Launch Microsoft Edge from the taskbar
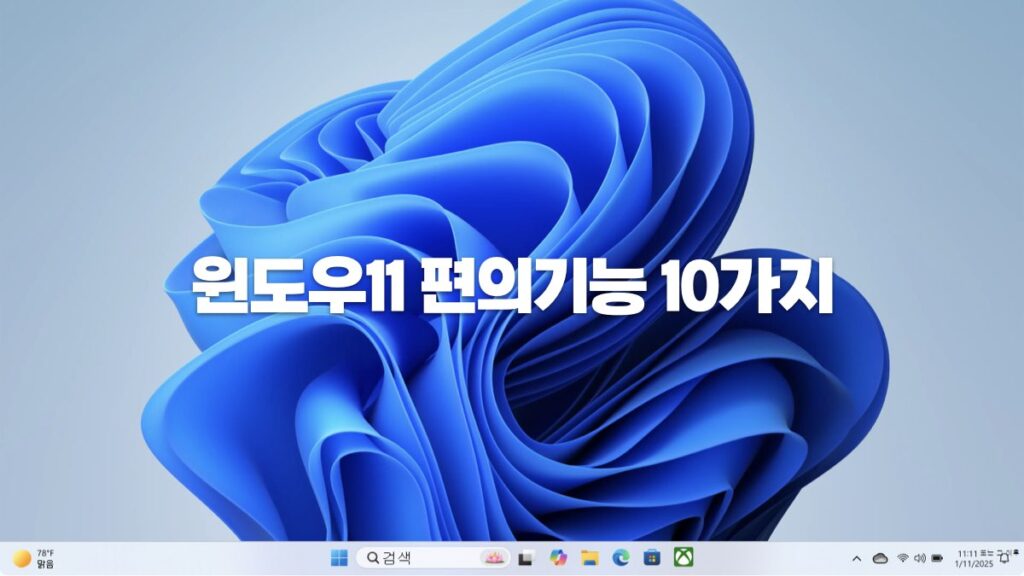 point(620,558)
